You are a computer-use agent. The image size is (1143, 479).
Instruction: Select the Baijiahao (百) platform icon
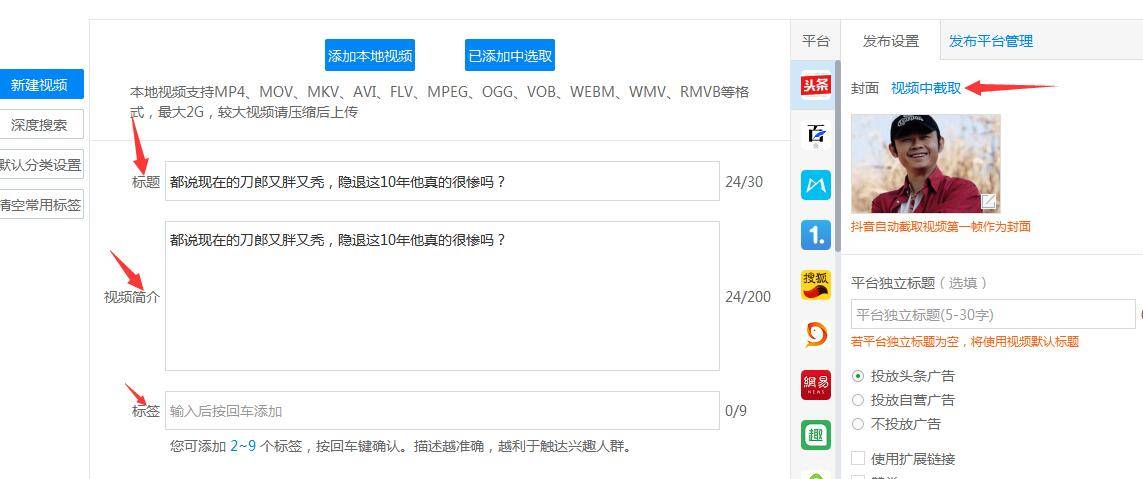tap(816, 135)
